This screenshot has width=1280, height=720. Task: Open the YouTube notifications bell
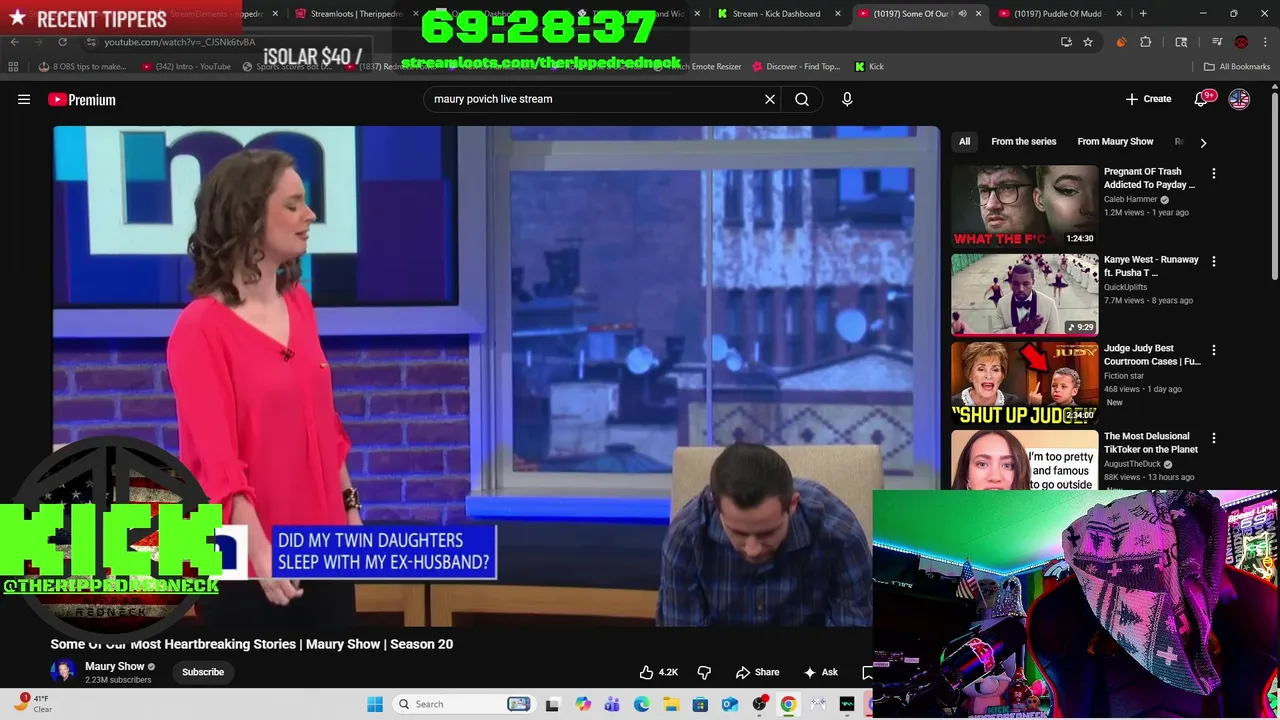pyautogui.click(x=1201, y=99)
